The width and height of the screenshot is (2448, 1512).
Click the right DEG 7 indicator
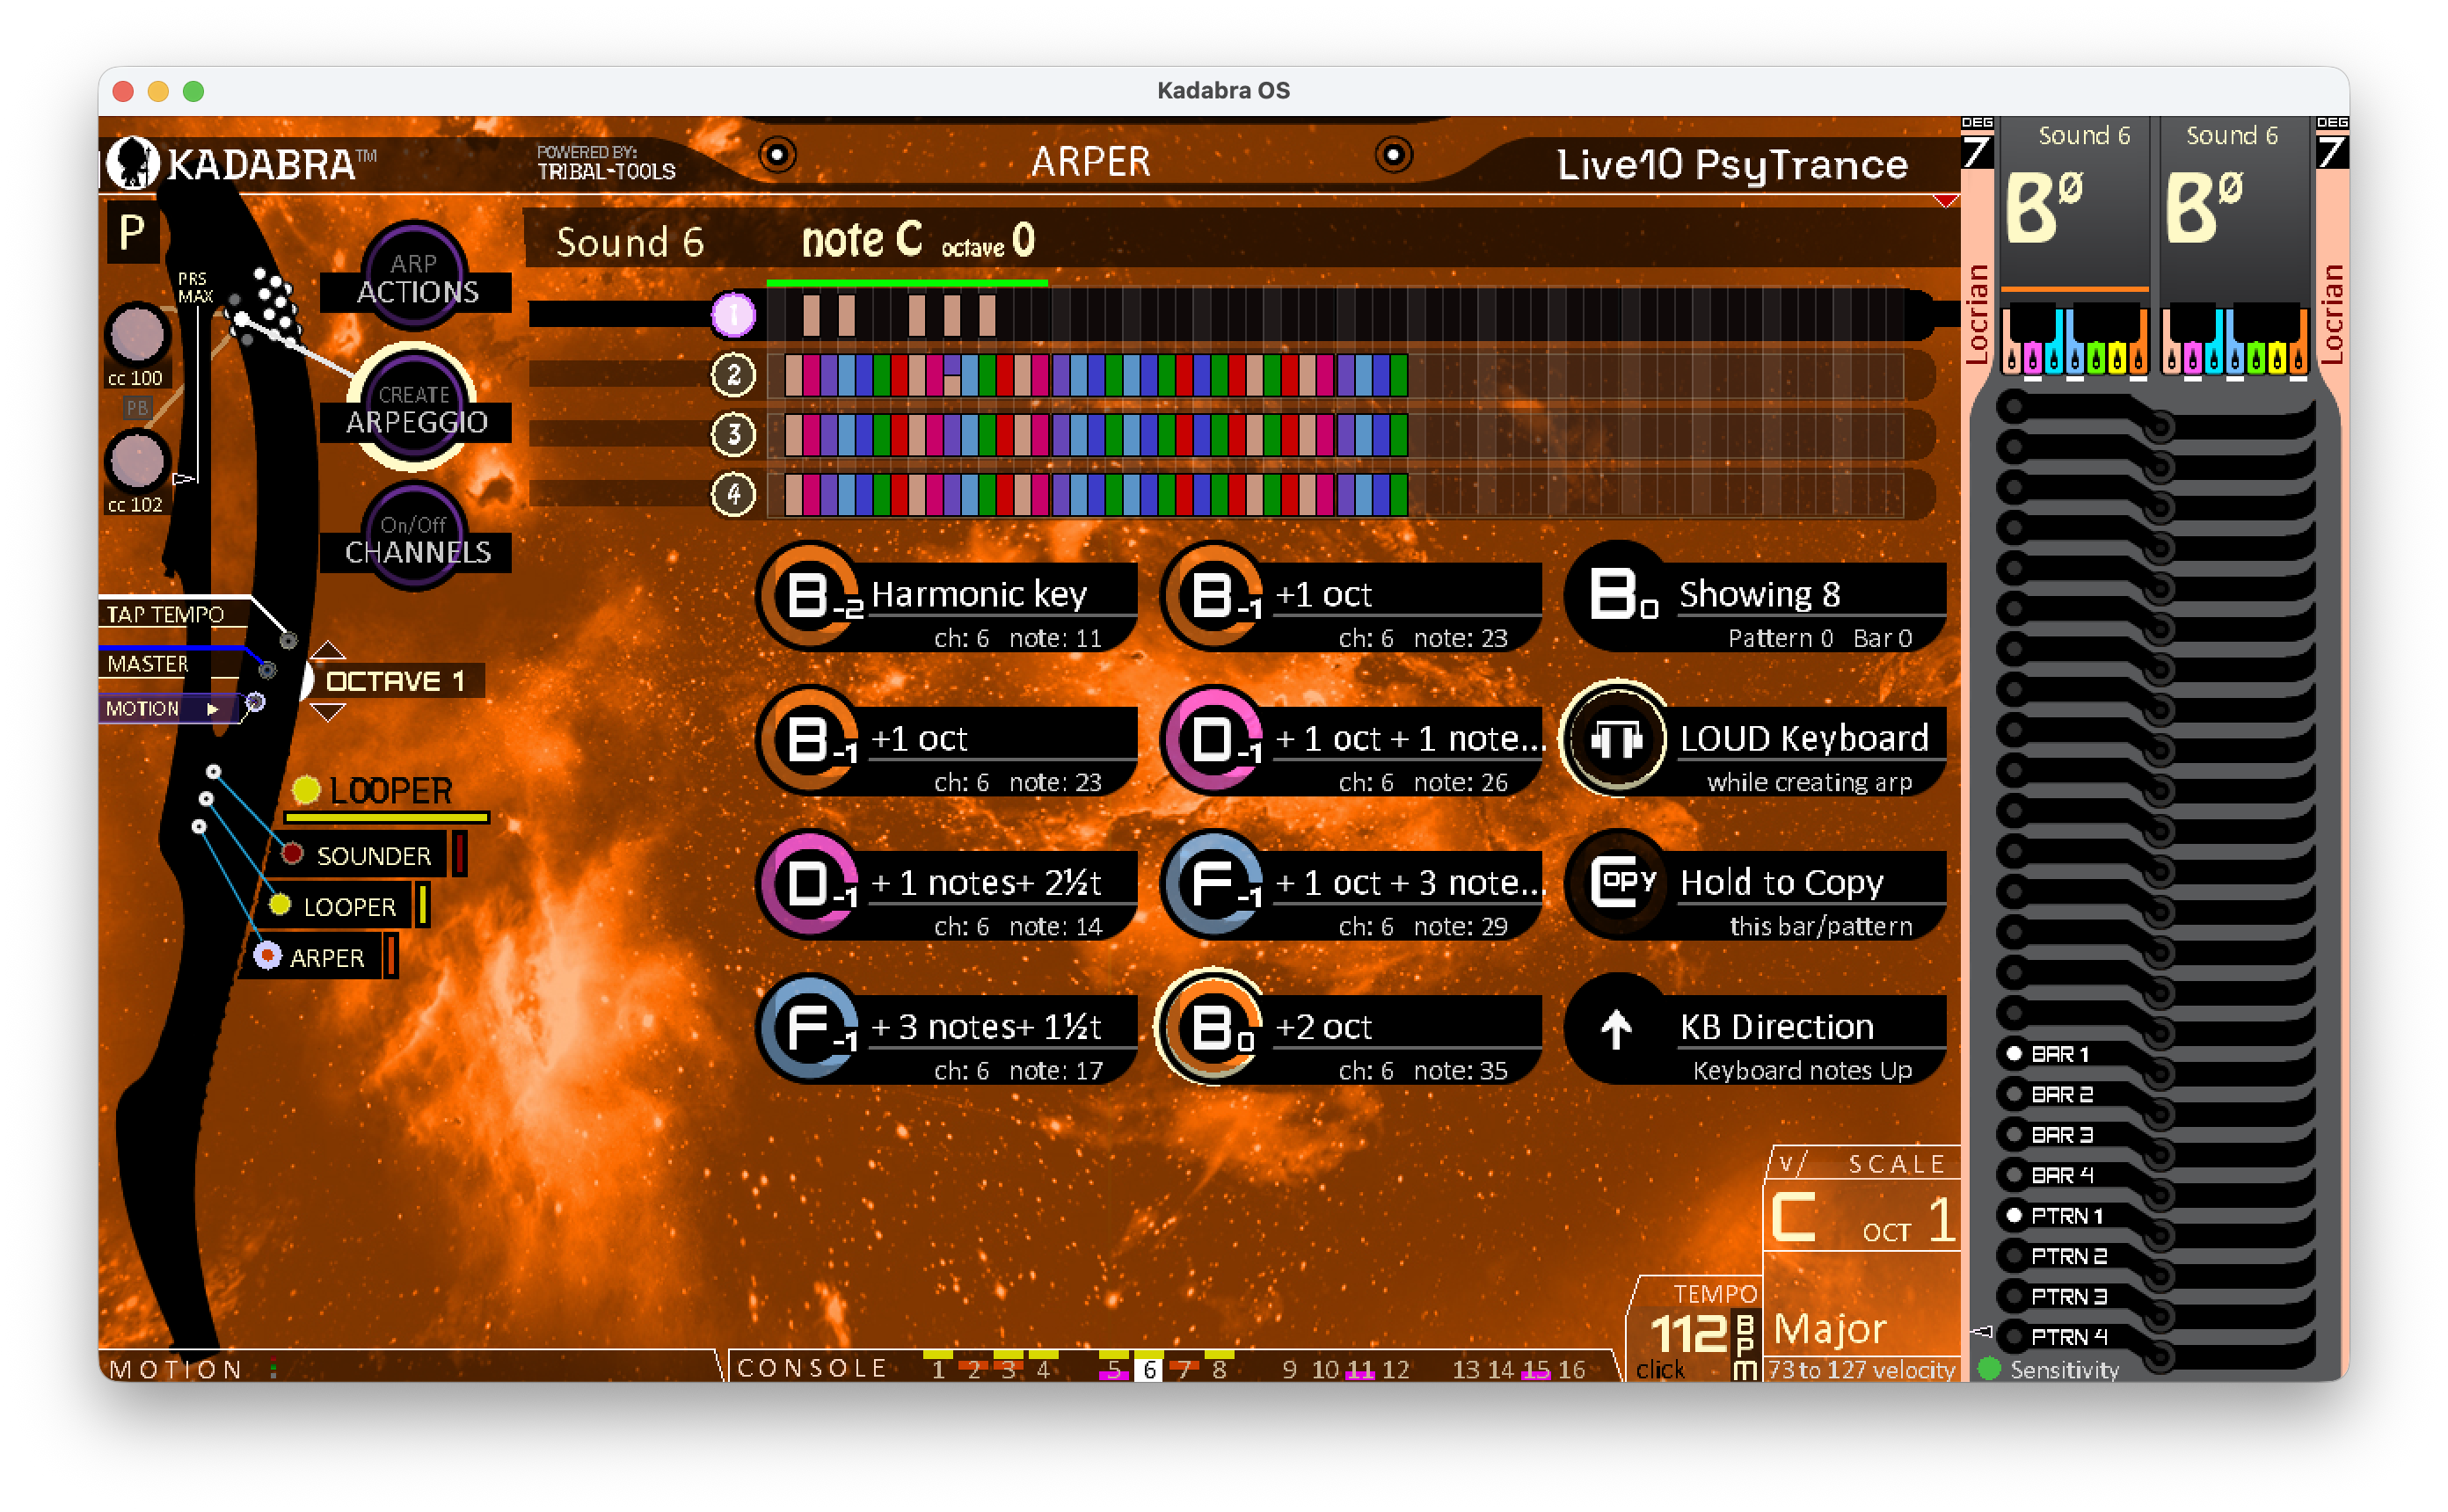2332,145
